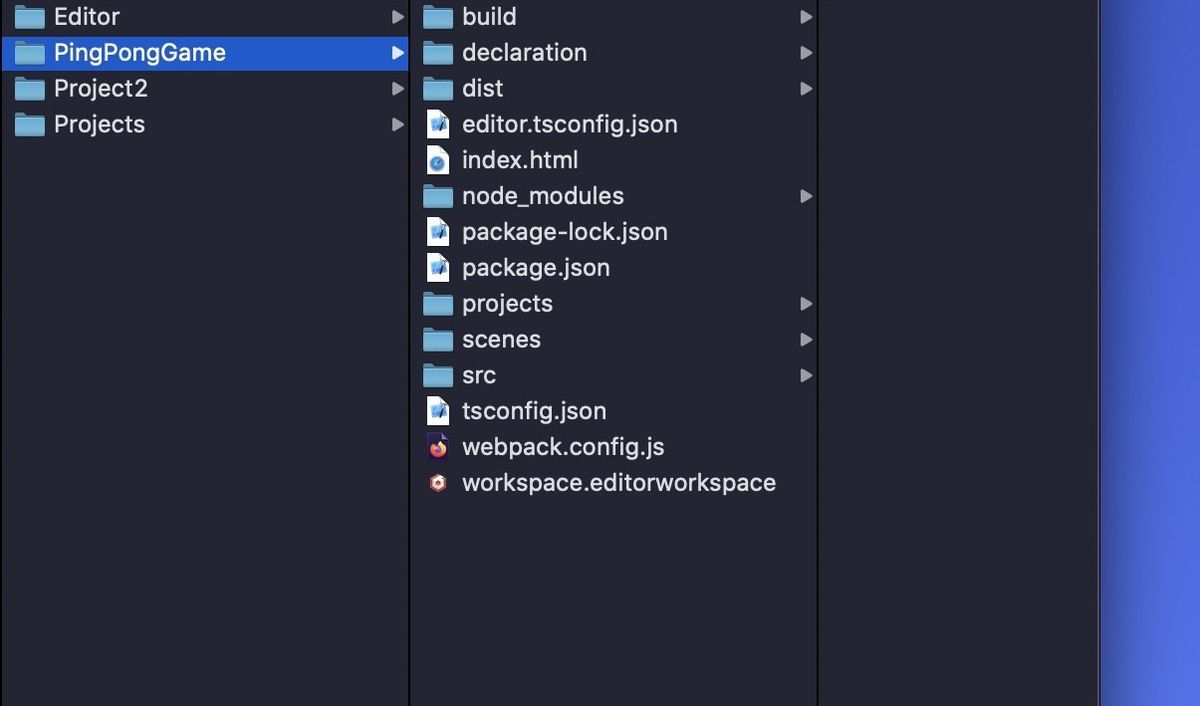Expand the build folder chevron
Image resolution: width=1200 pixels, height=706 pixels.
point(806,16)
